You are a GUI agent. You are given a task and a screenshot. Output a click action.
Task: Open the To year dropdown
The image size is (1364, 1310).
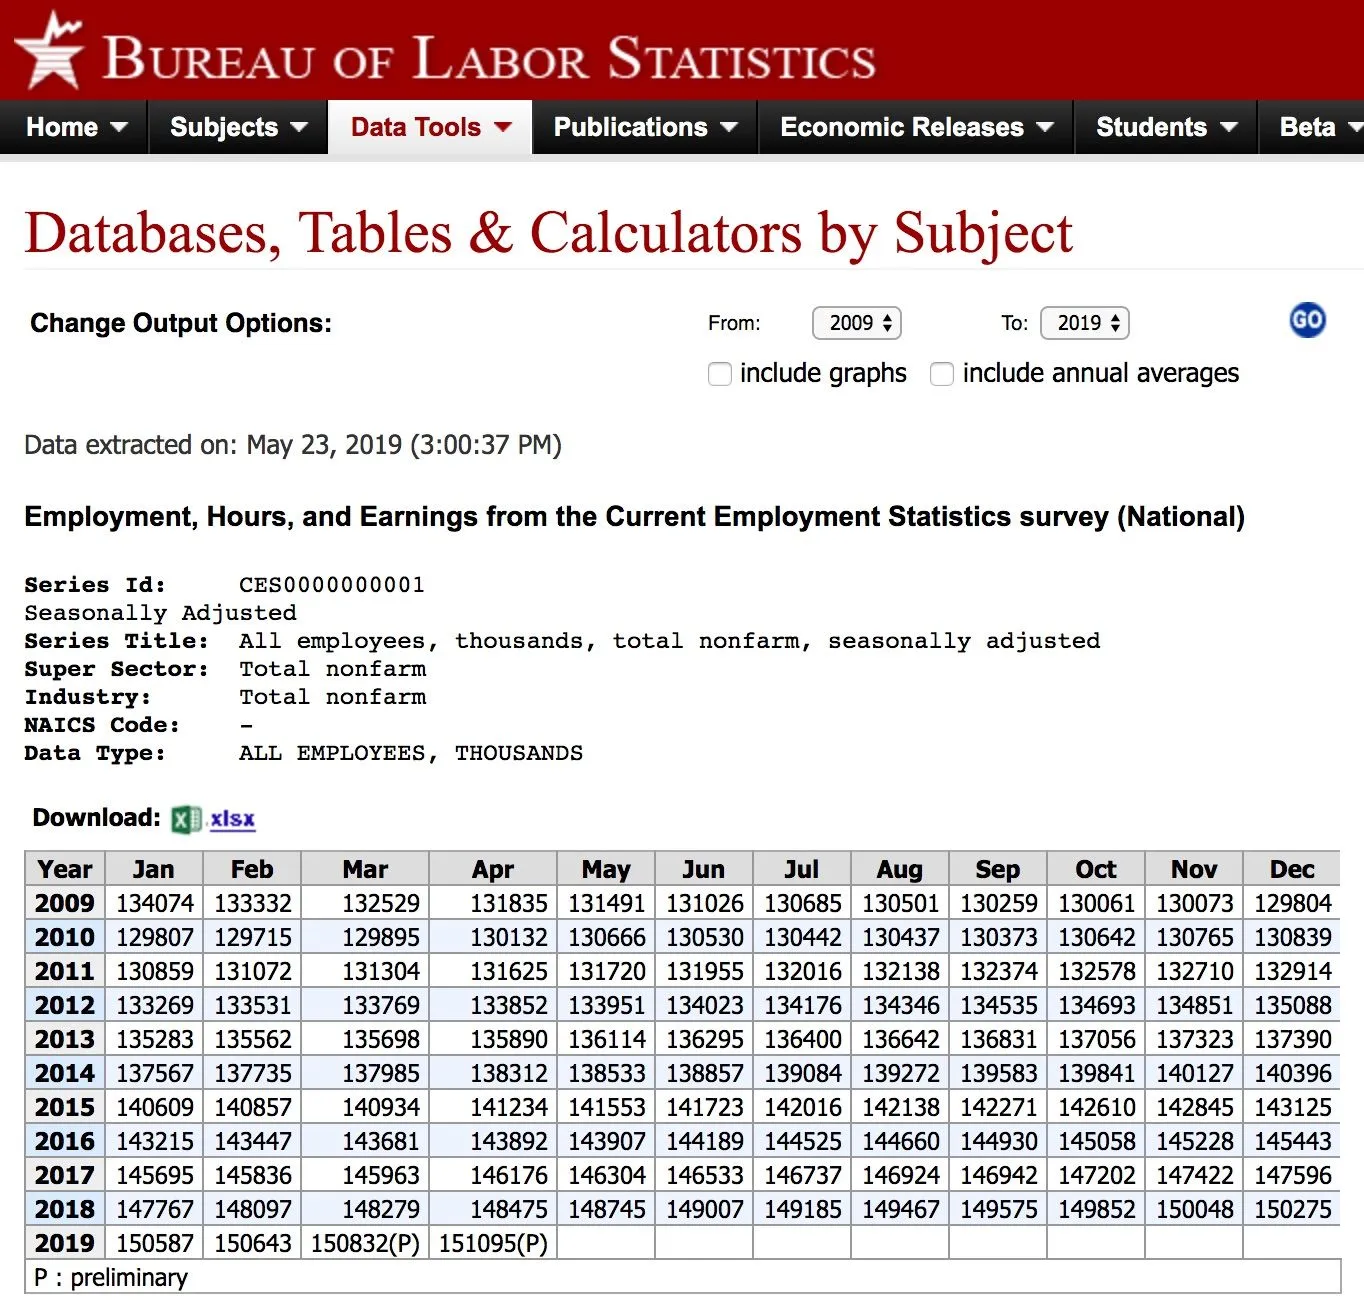tap(1085, 323)
